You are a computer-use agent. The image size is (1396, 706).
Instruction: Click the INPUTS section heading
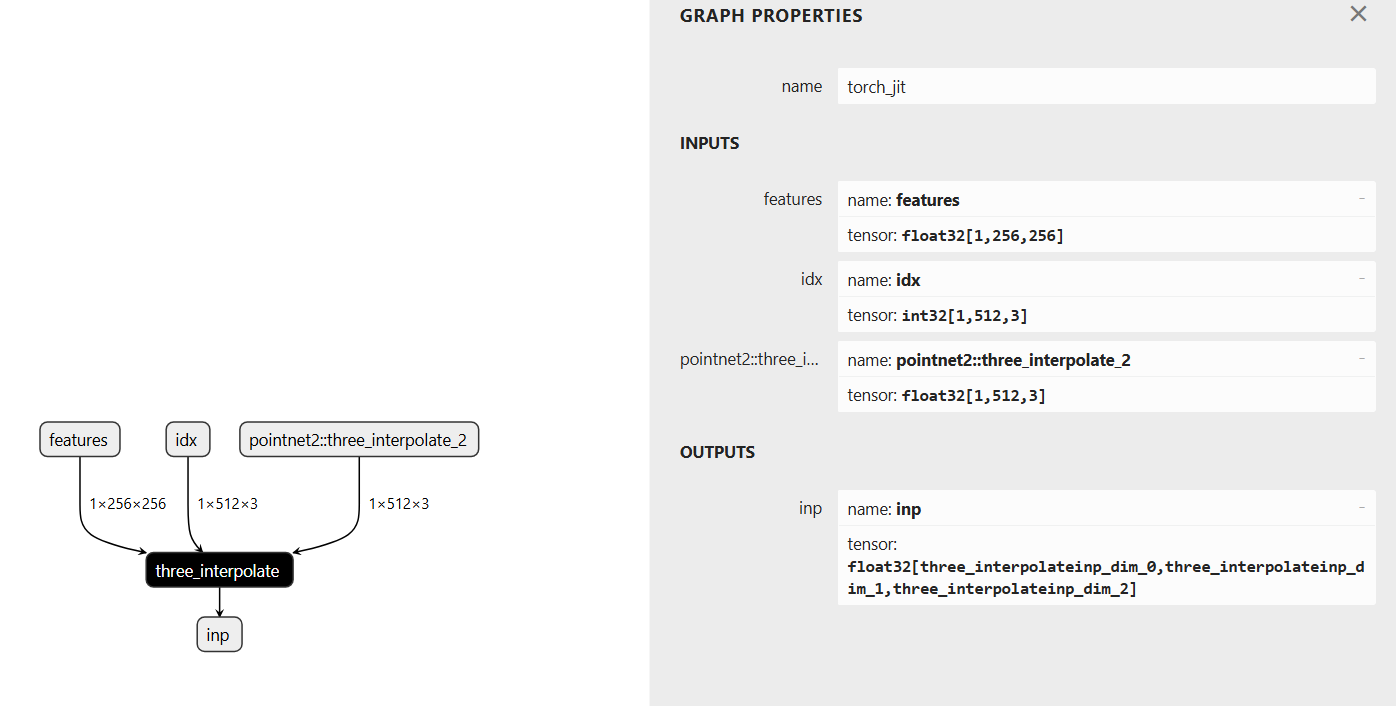click(710, 143)
